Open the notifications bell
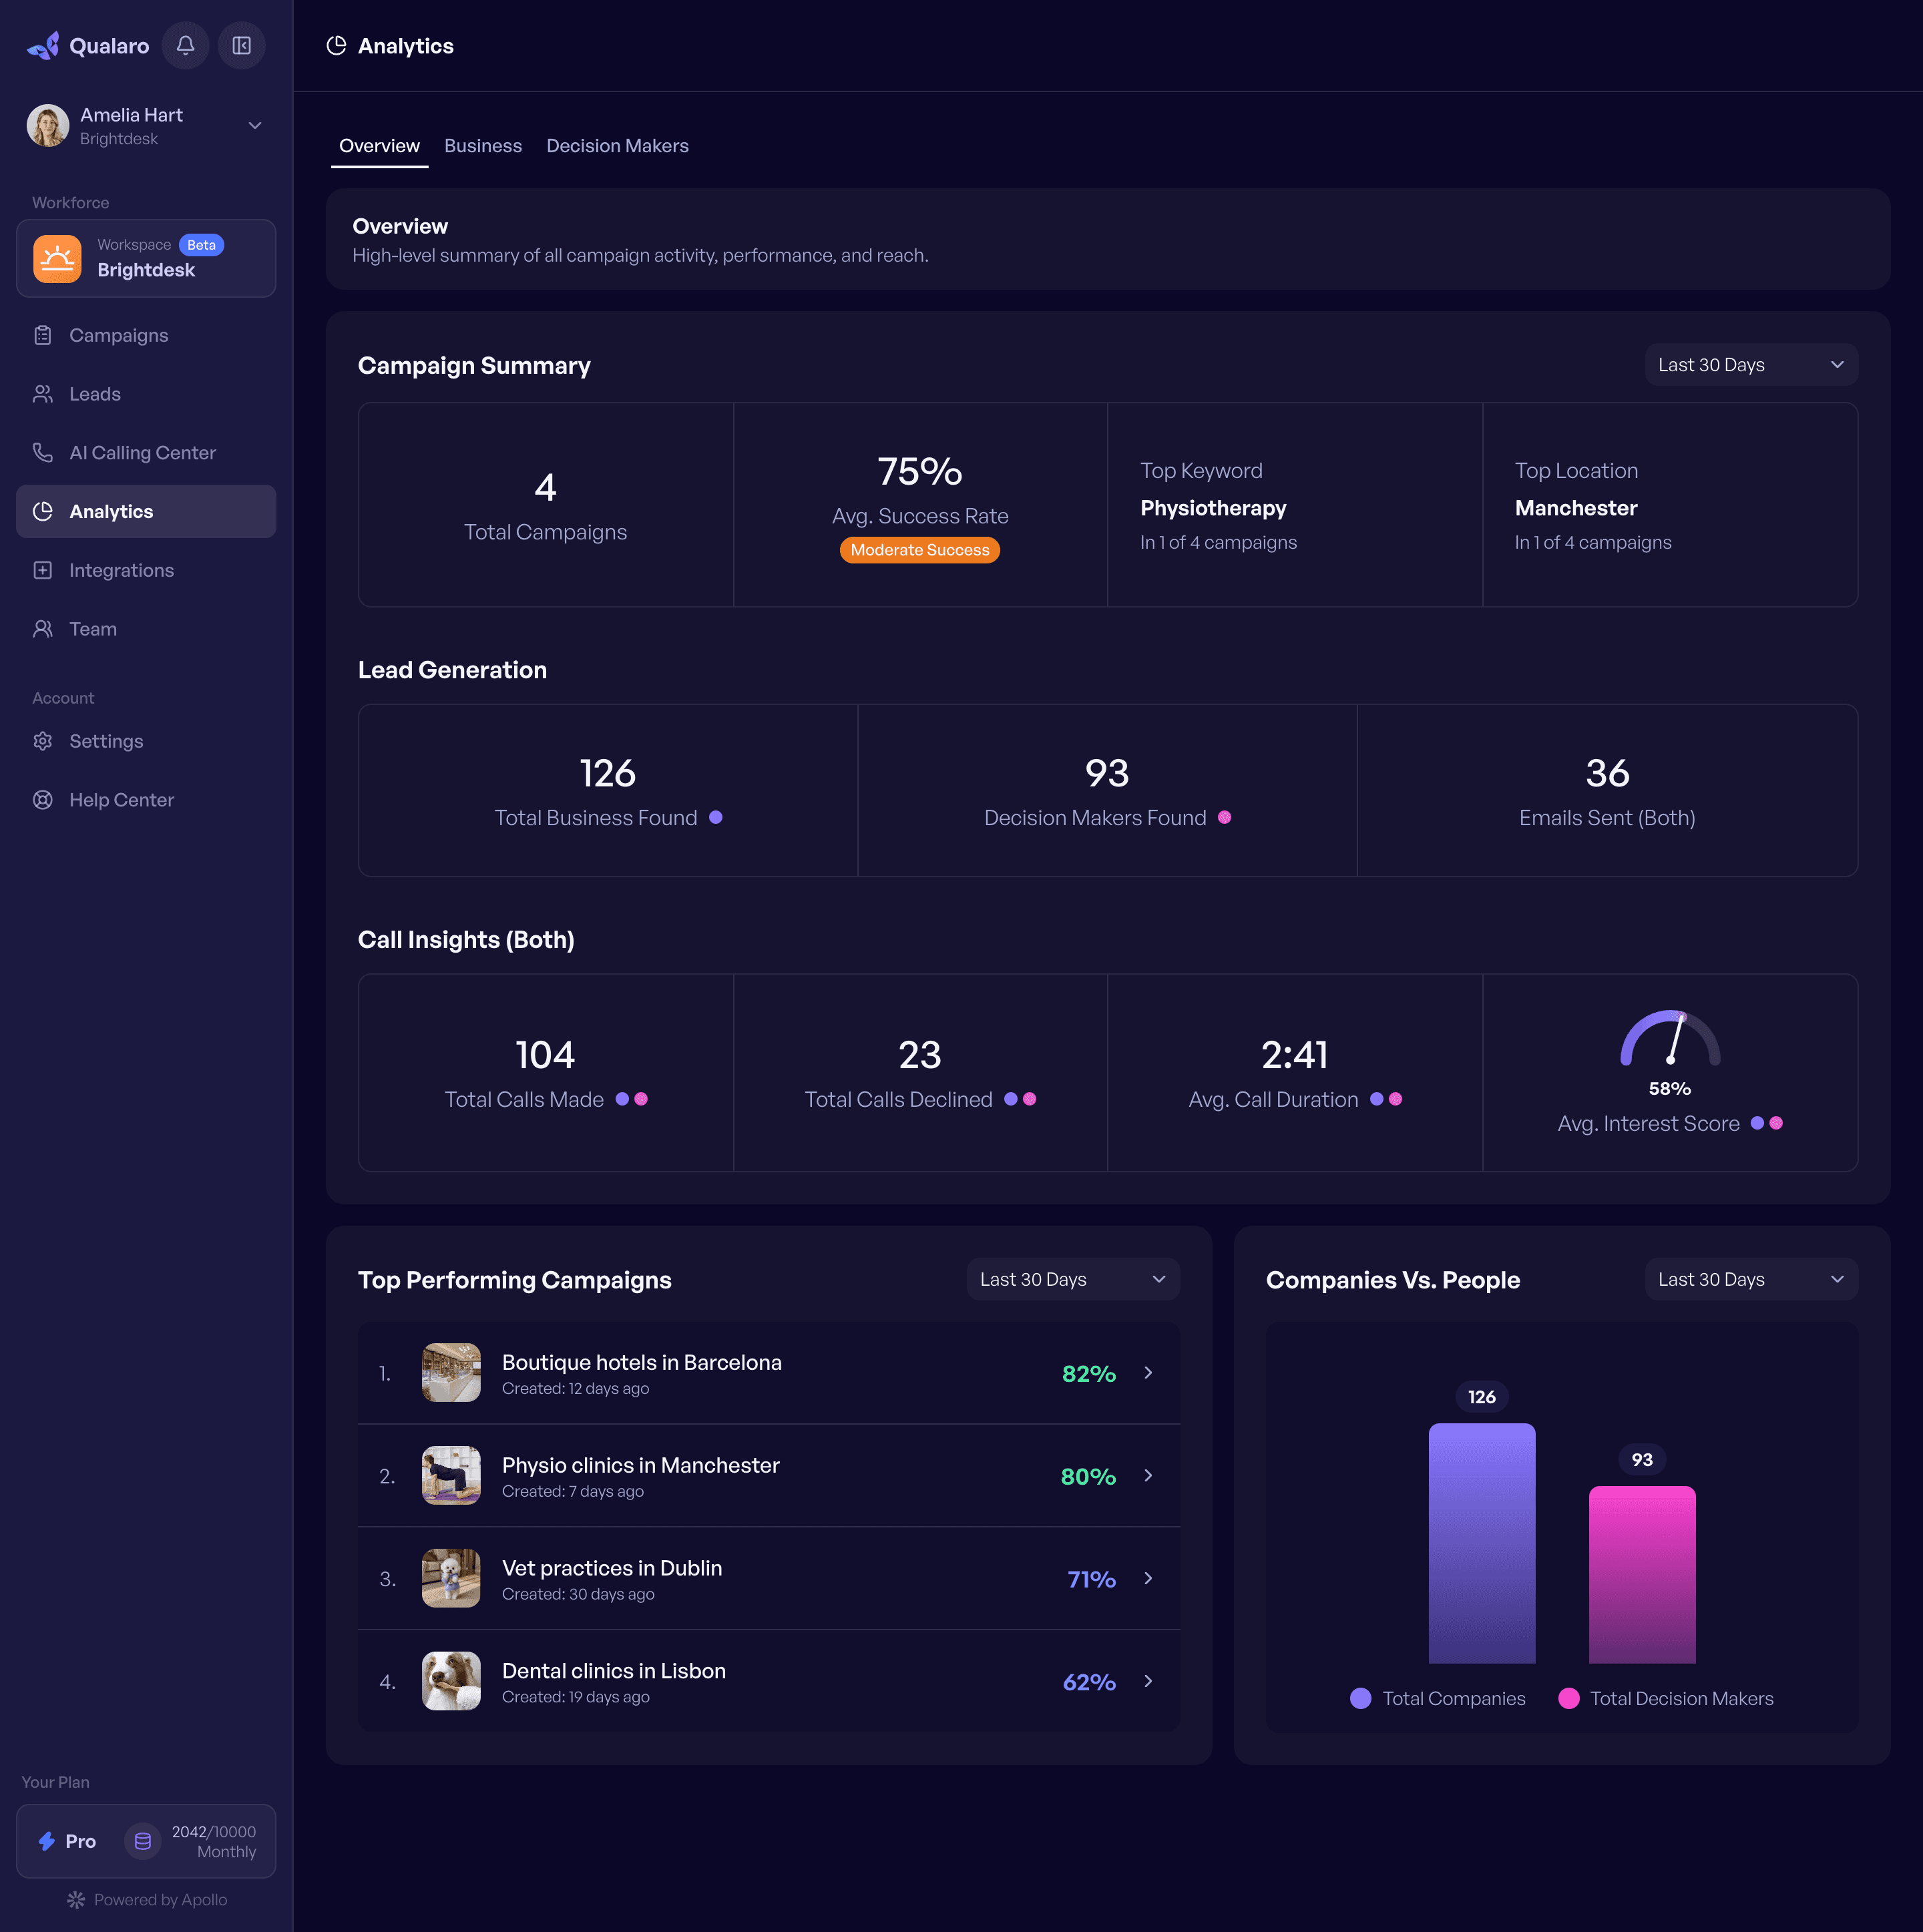1923x1932 pixels. tap(185, 45)
